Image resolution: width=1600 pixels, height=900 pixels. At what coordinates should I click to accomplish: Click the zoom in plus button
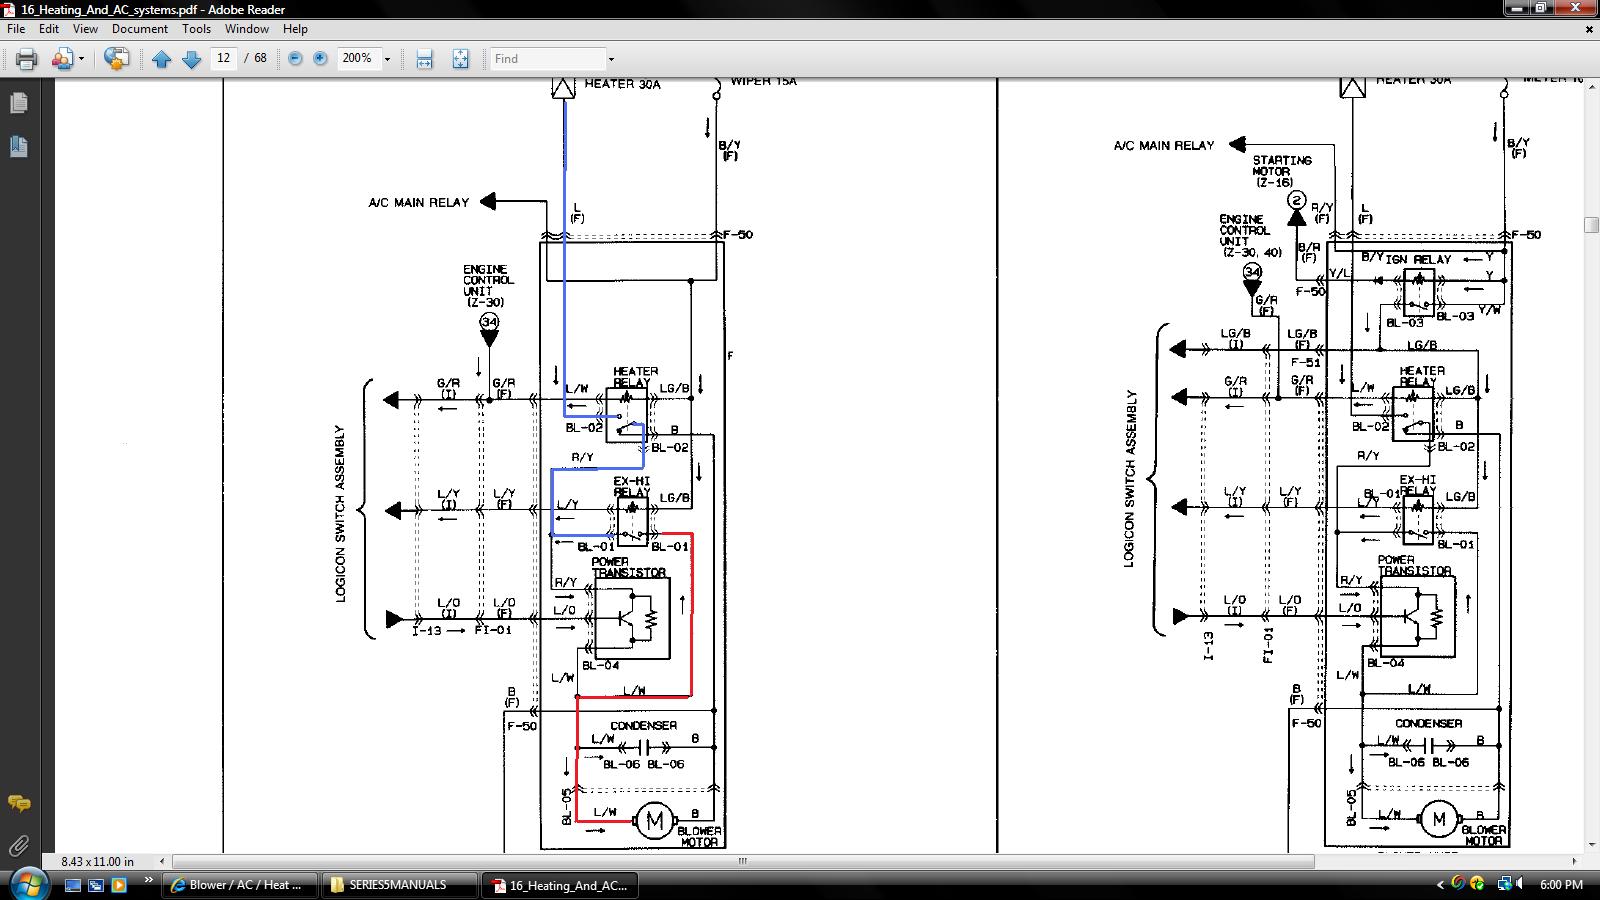coord(320,59)
